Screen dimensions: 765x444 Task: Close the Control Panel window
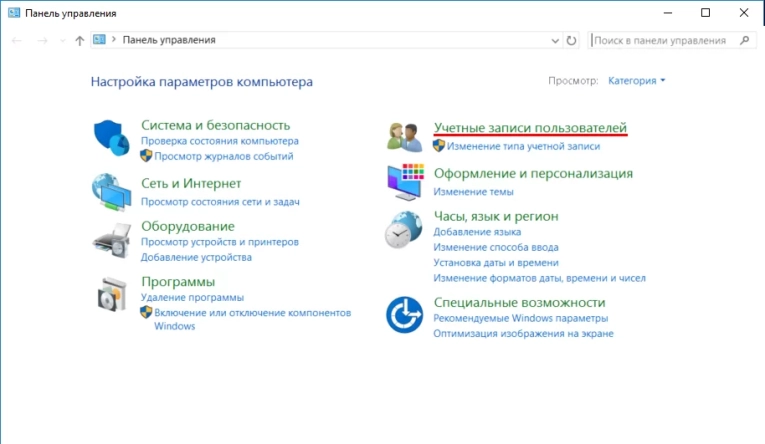pyautogui.click(x=744, y=13)
